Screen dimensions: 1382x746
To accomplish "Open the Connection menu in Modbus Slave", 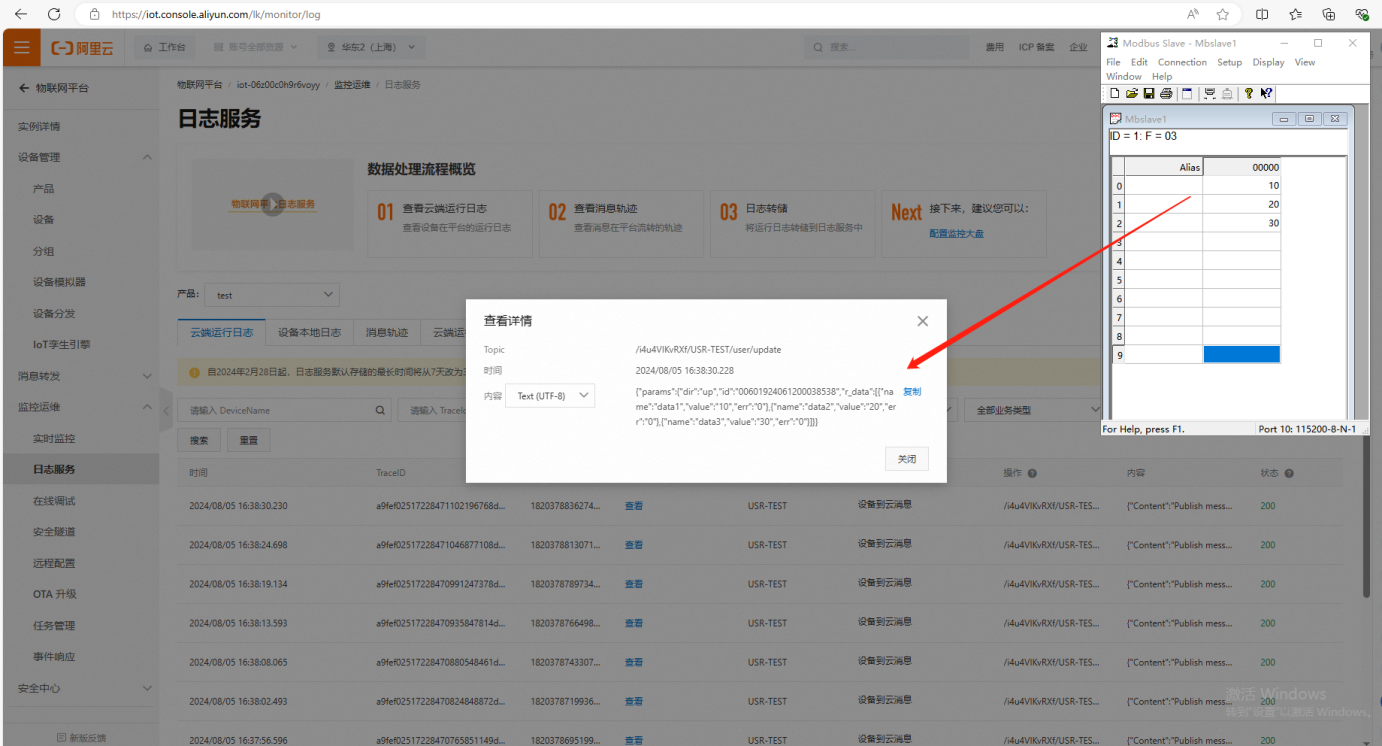I will (x=1182, y=62).
